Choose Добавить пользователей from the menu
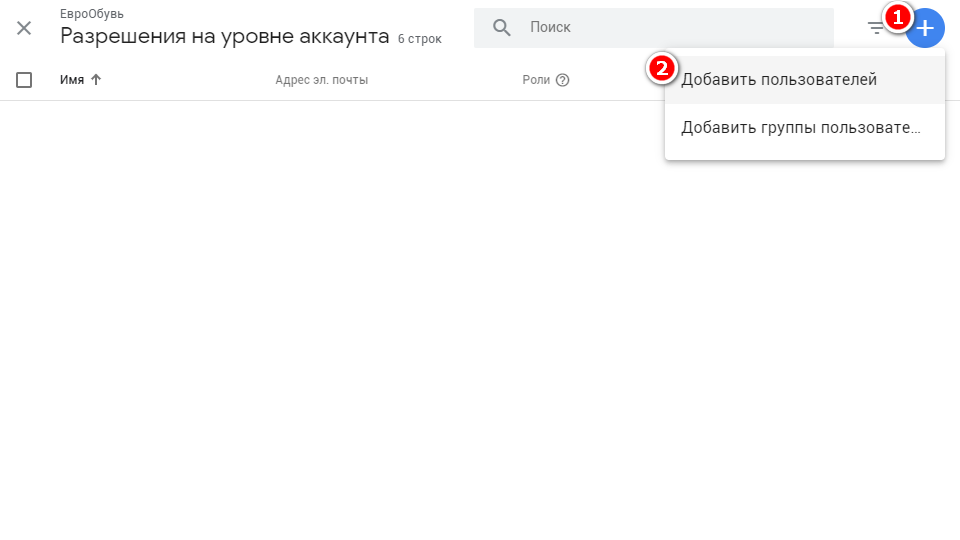Viewport: 960px width, 540px height. 804,80
